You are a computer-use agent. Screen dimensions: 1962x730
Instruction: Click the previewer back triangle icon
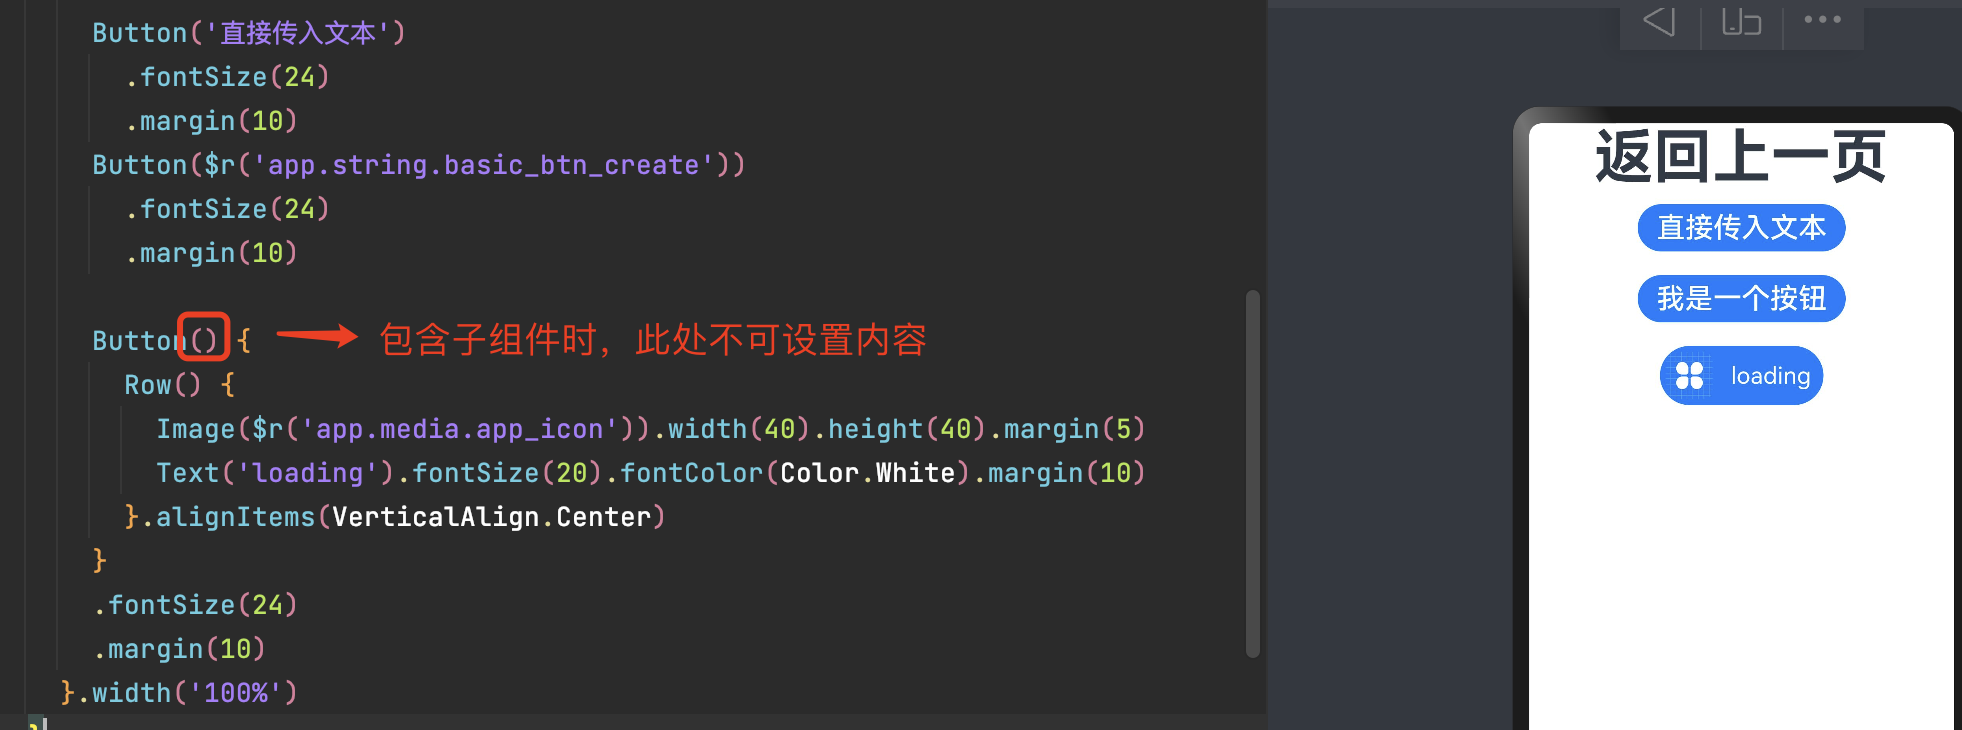pos(1659,21)
